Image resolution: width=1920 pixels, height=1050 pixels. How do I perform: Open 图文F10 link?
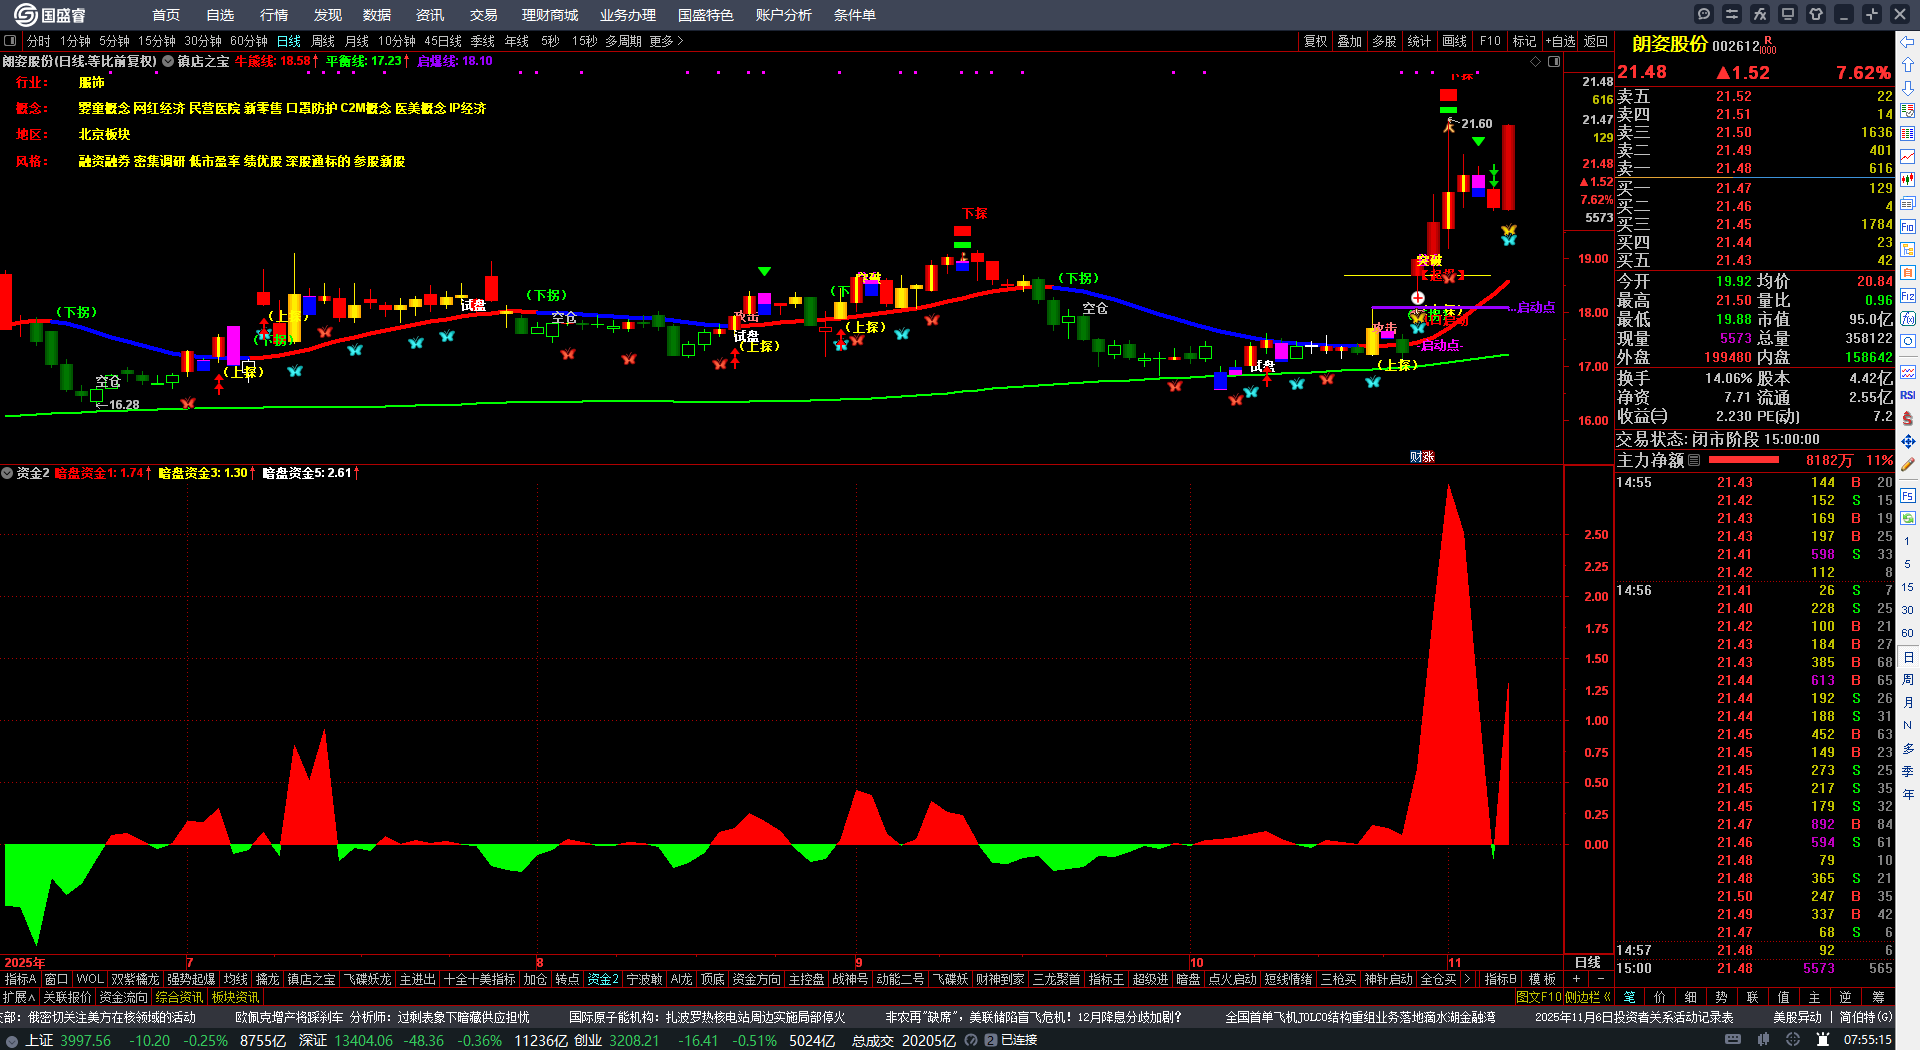click(1538, 997)
